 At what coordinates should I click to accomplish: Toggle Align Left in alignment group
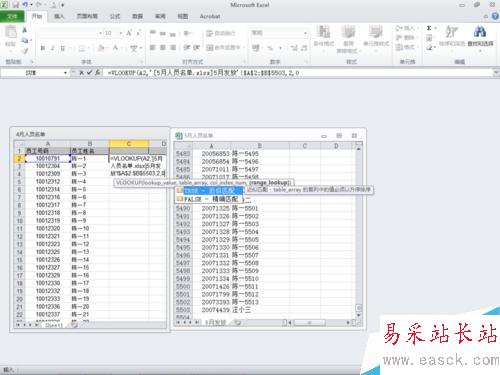[x=152, y=48]
